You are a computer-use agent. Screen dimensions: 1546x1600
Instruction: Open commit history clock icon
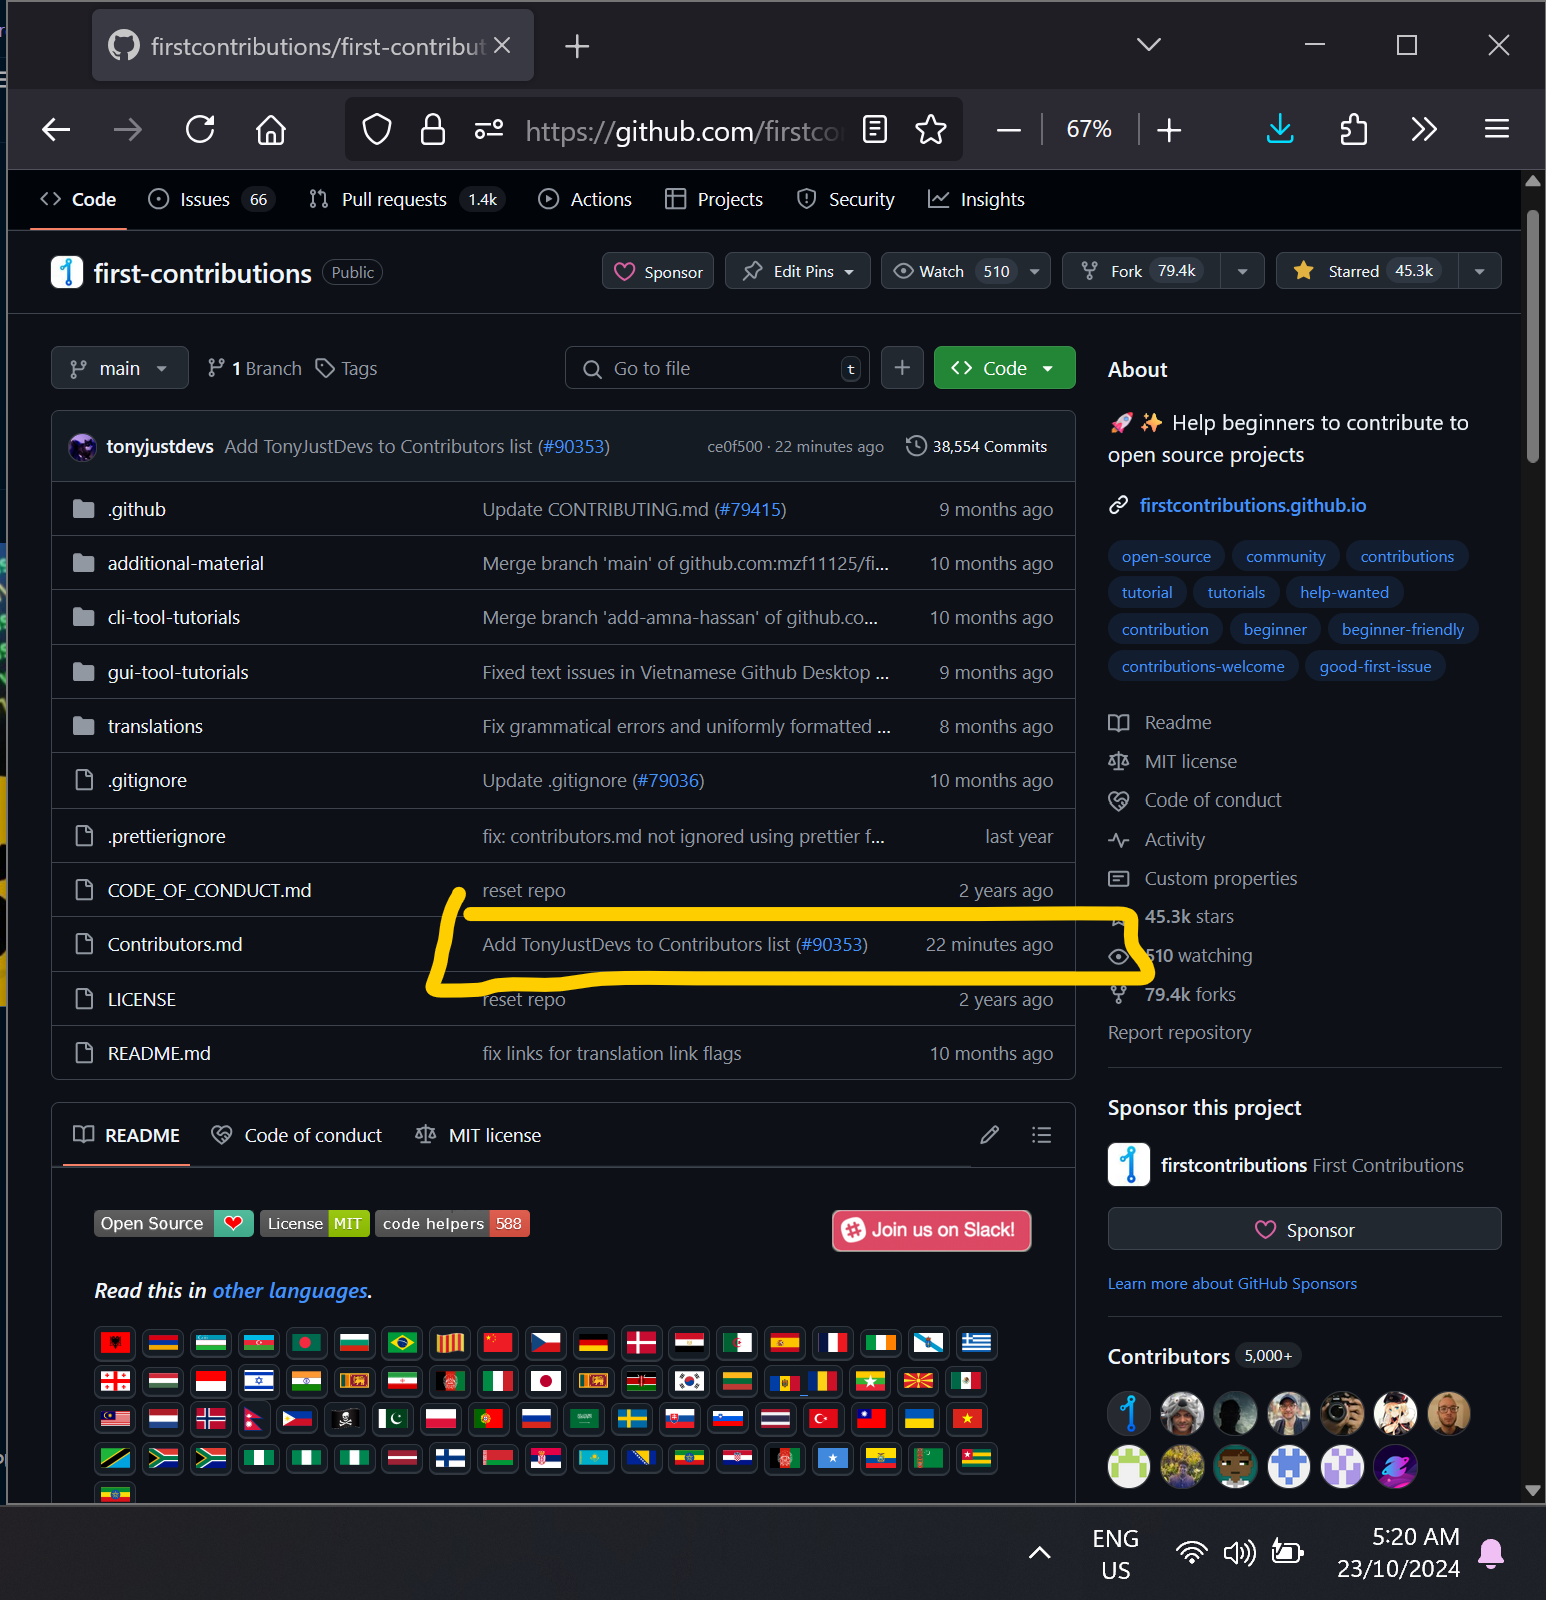pyautogui.click(x=916, y=446)
